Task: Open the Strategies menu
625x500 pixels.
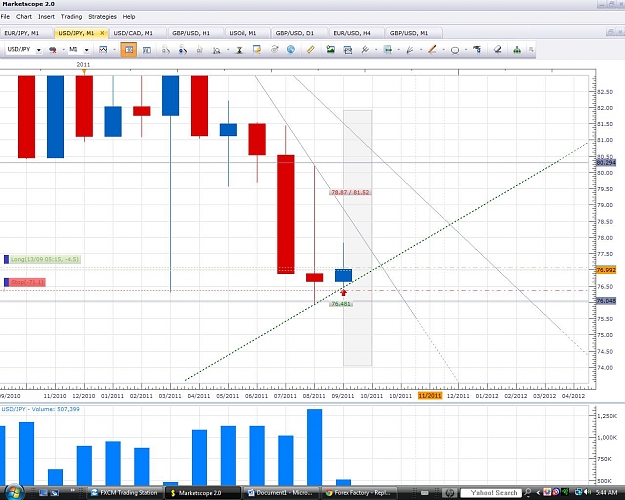Action: click(102, 17)
